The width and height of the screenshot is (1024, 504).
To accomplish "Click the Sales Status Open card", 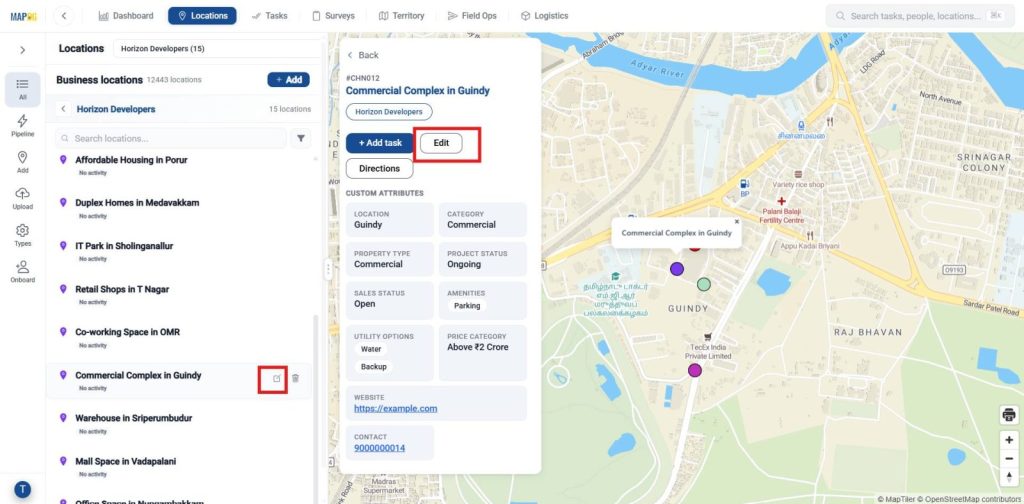I will pos(390,299).
